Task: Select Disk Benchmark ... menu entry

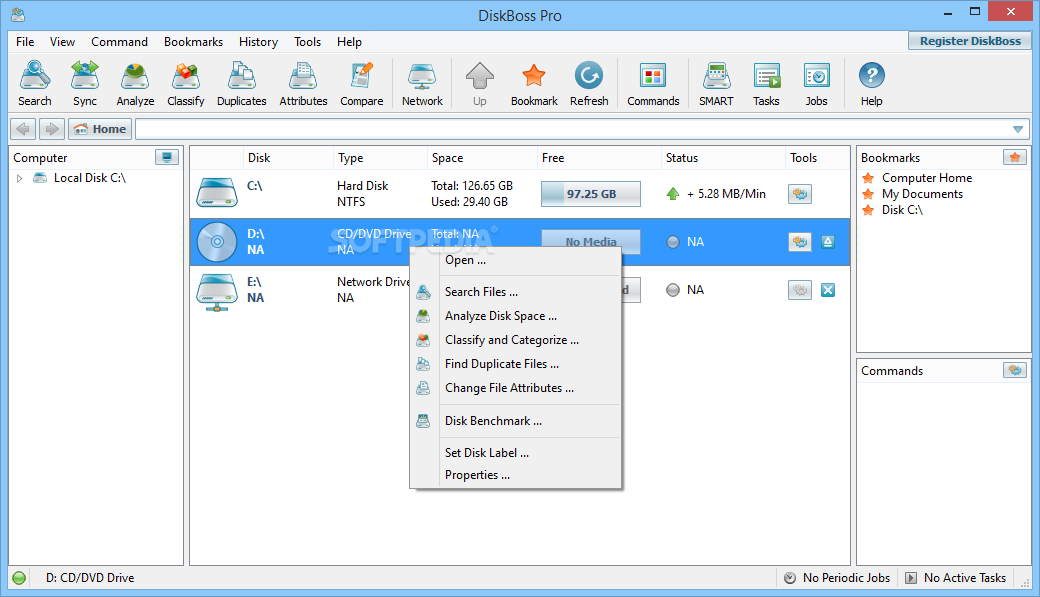Action: click(515, 421)
